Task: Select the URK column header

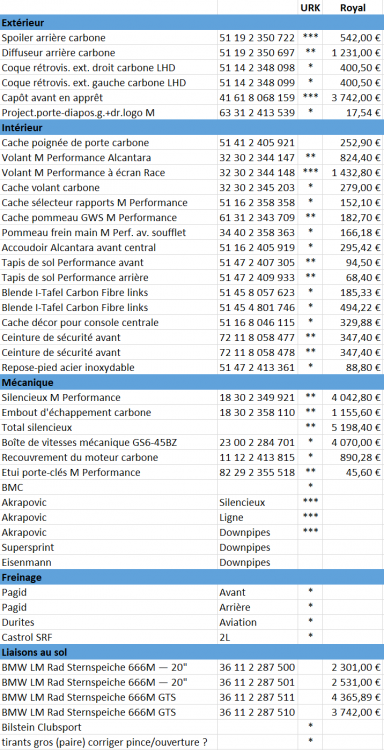Action: click(x=310, y=8)
